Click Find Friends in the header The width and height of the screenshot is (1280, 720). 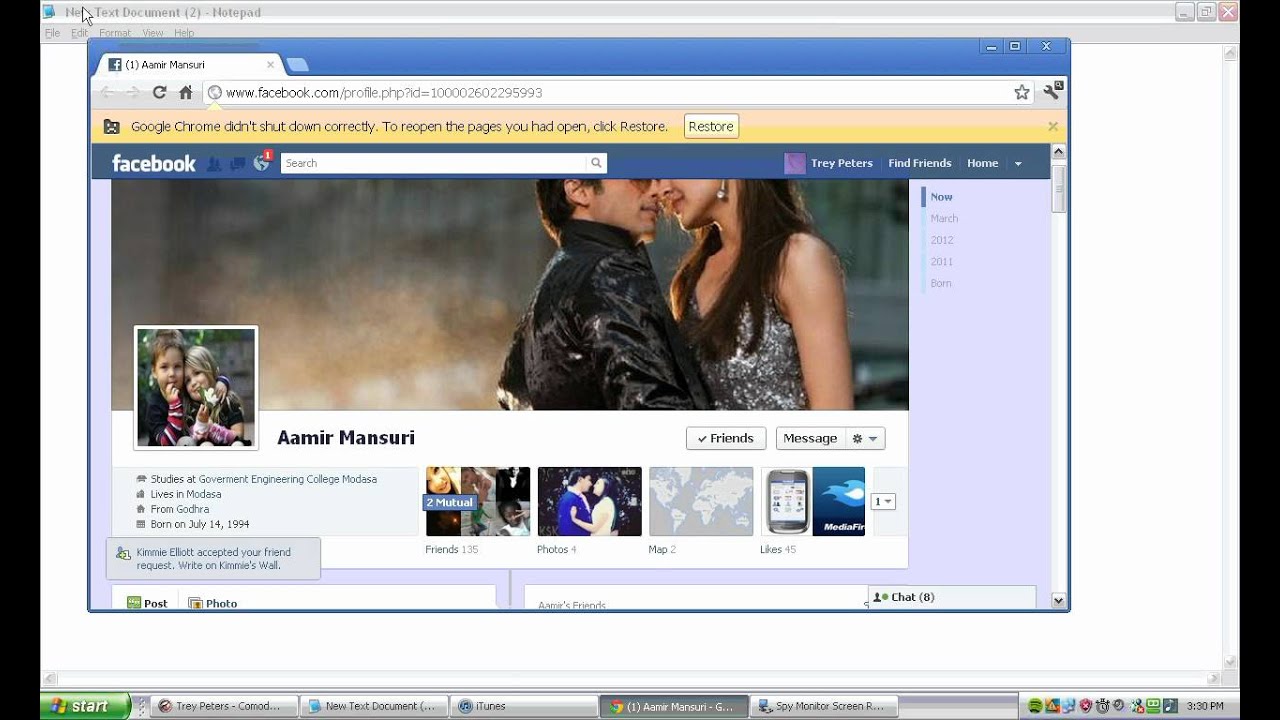920,163
